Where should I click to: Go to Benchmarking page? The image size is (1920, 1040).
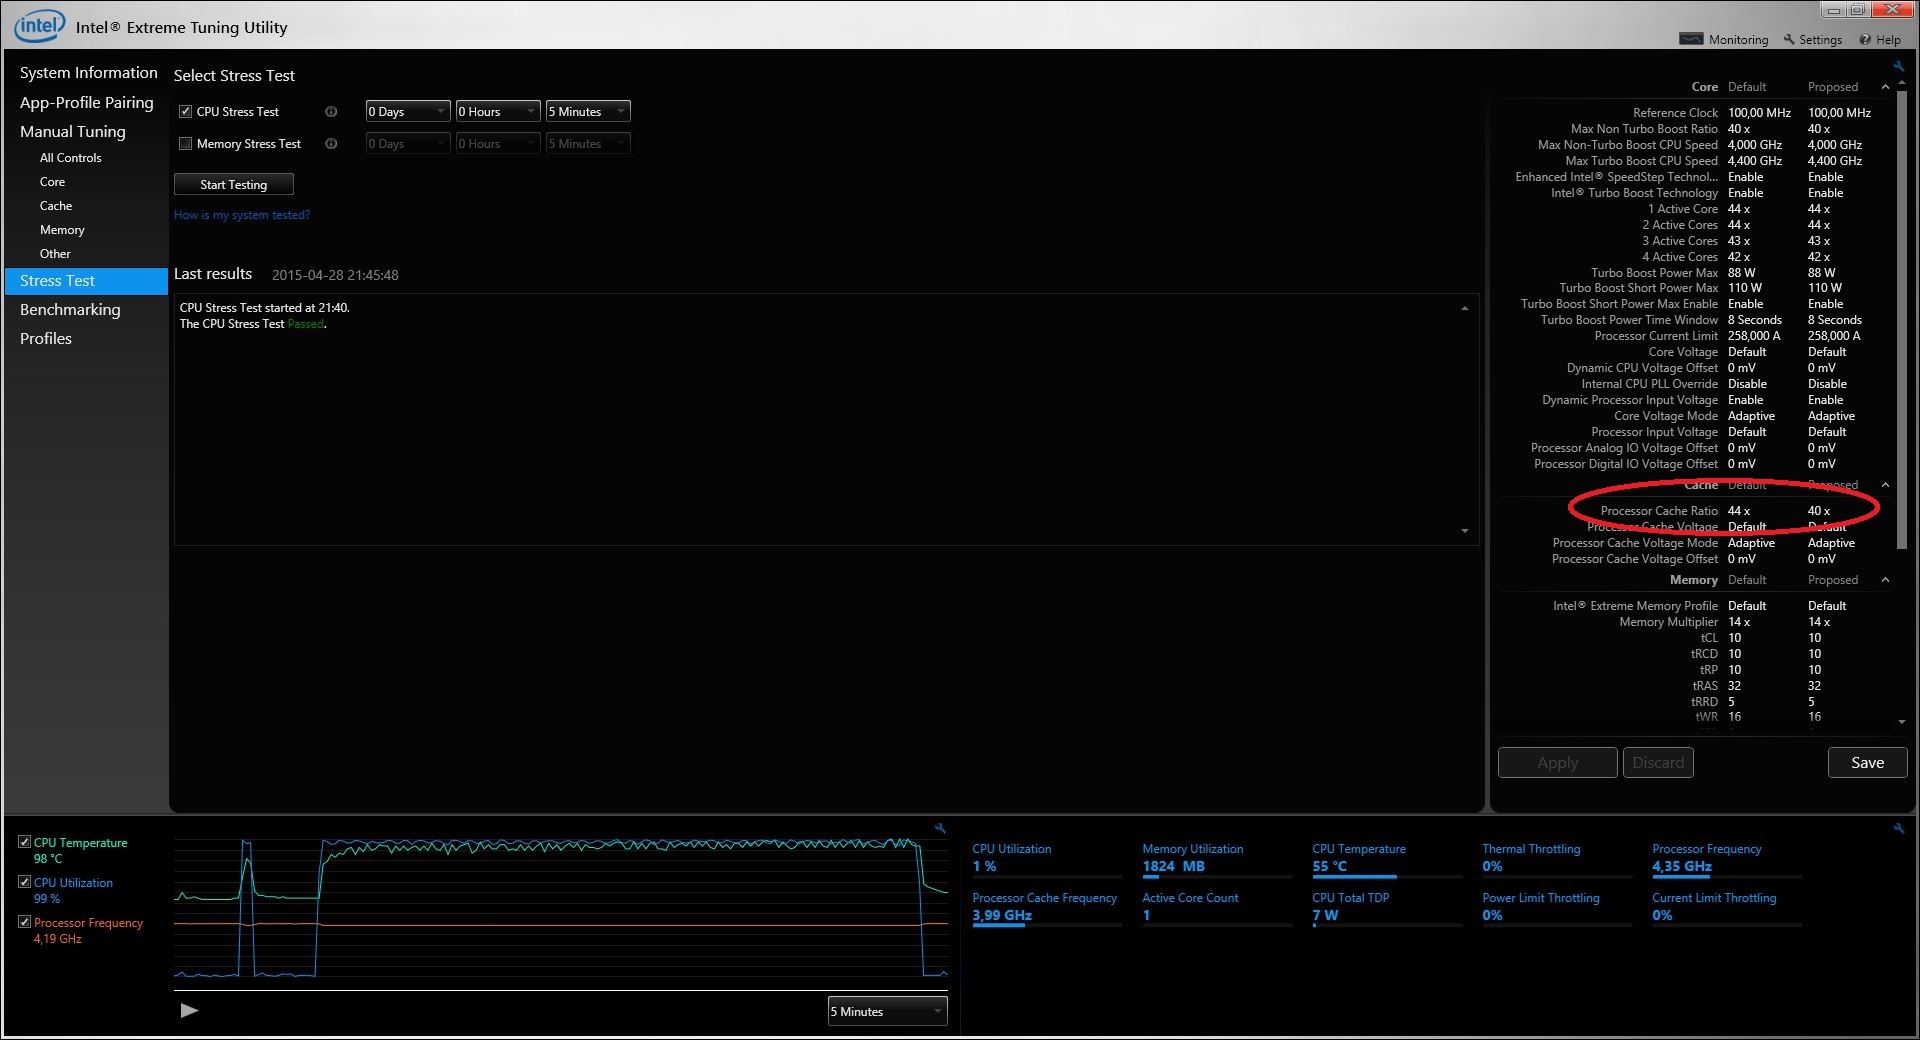pos(70,310)
